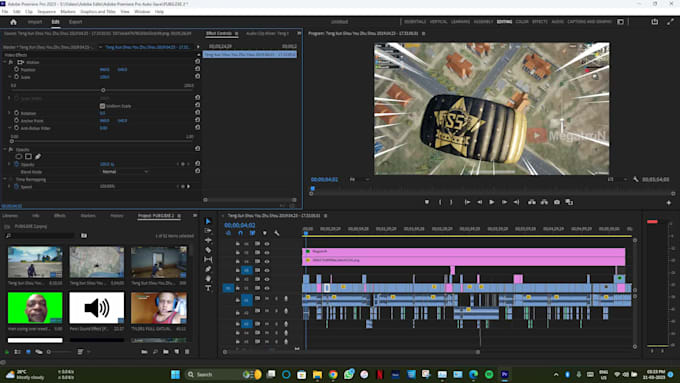The height and width of the screenshot is (383, 680).
Task: Click Anti-flicker Filter slider handle
Action: coord(12,141)
